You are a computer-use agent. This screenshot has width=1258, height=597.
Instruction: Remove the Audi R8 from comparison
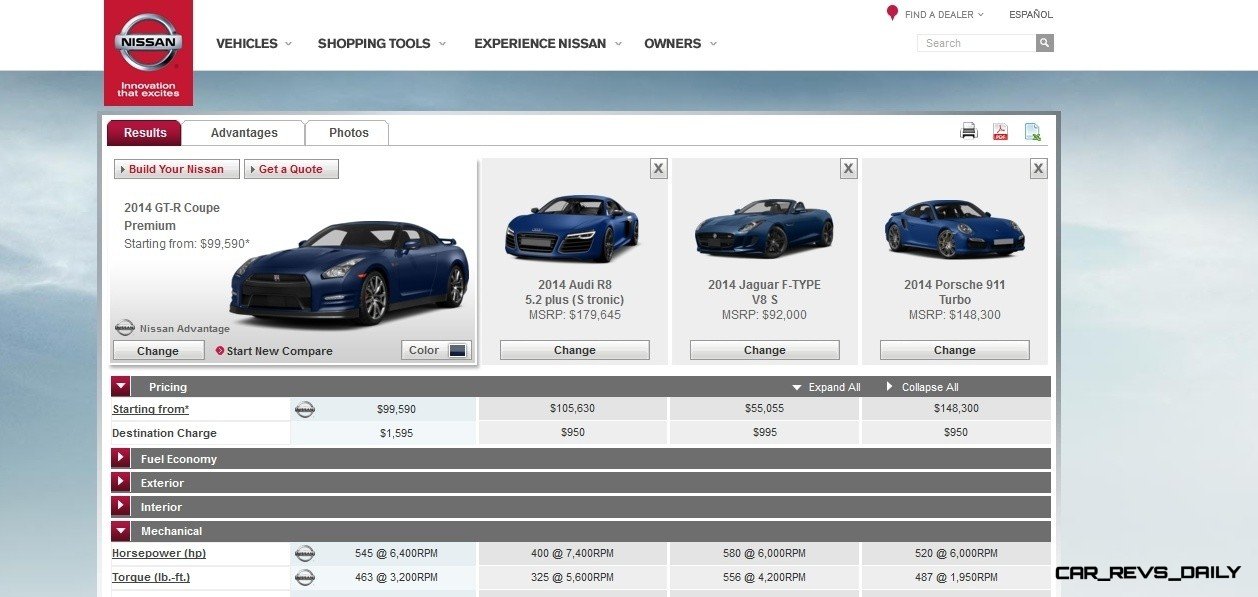(658, 168)
